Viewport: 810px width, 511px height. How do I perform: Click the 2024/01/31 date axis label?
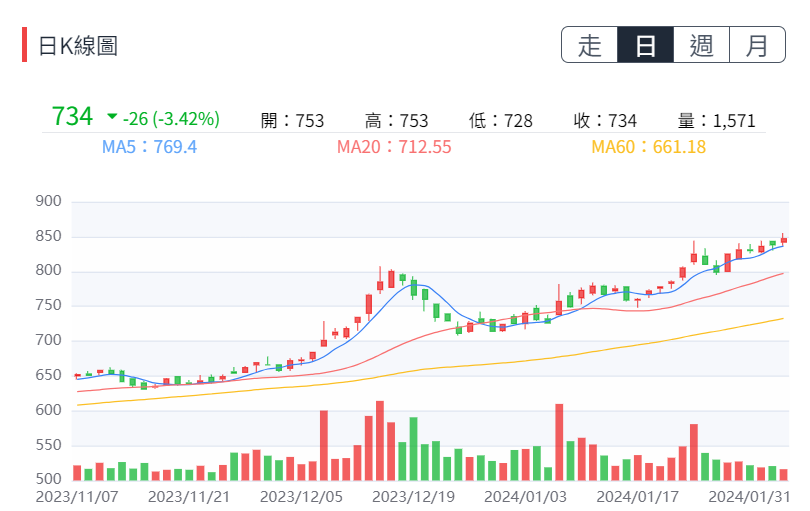pyautogui.click(x=749, y=495)
